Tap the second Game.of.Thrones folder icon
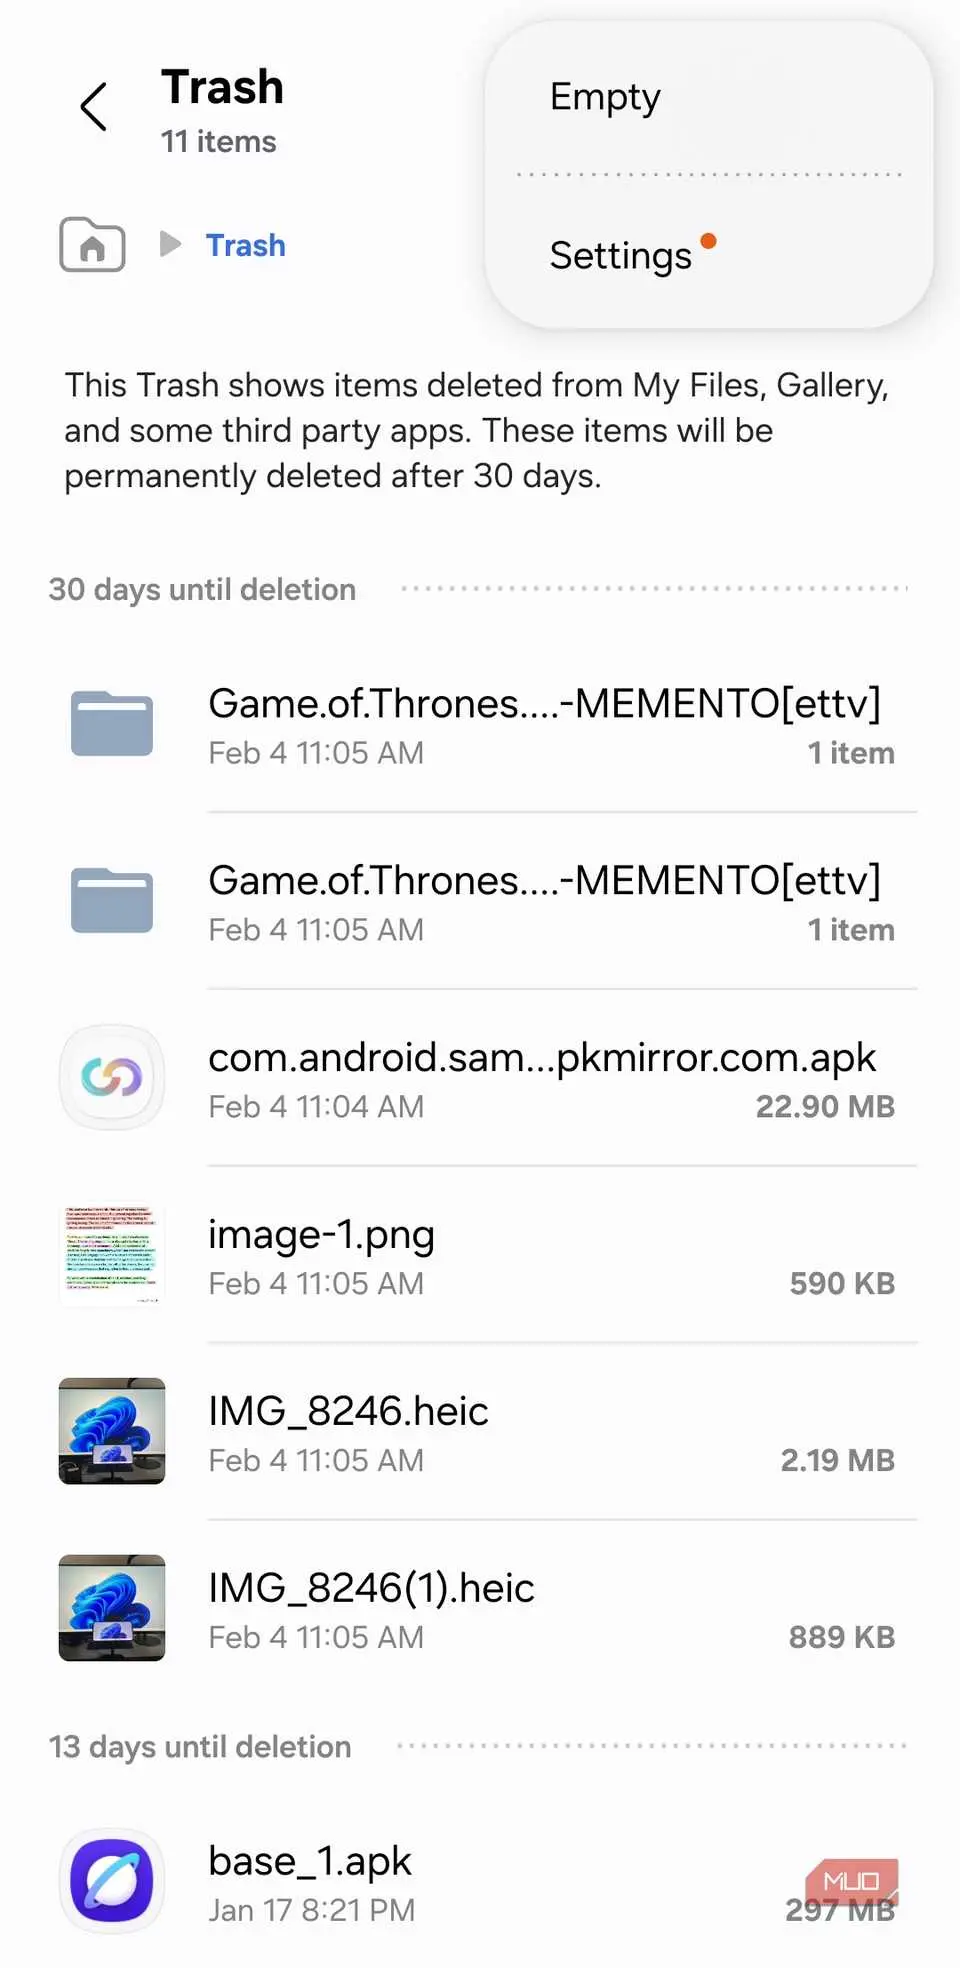This screenshot has height=1968, width=960. coord(112,900)
